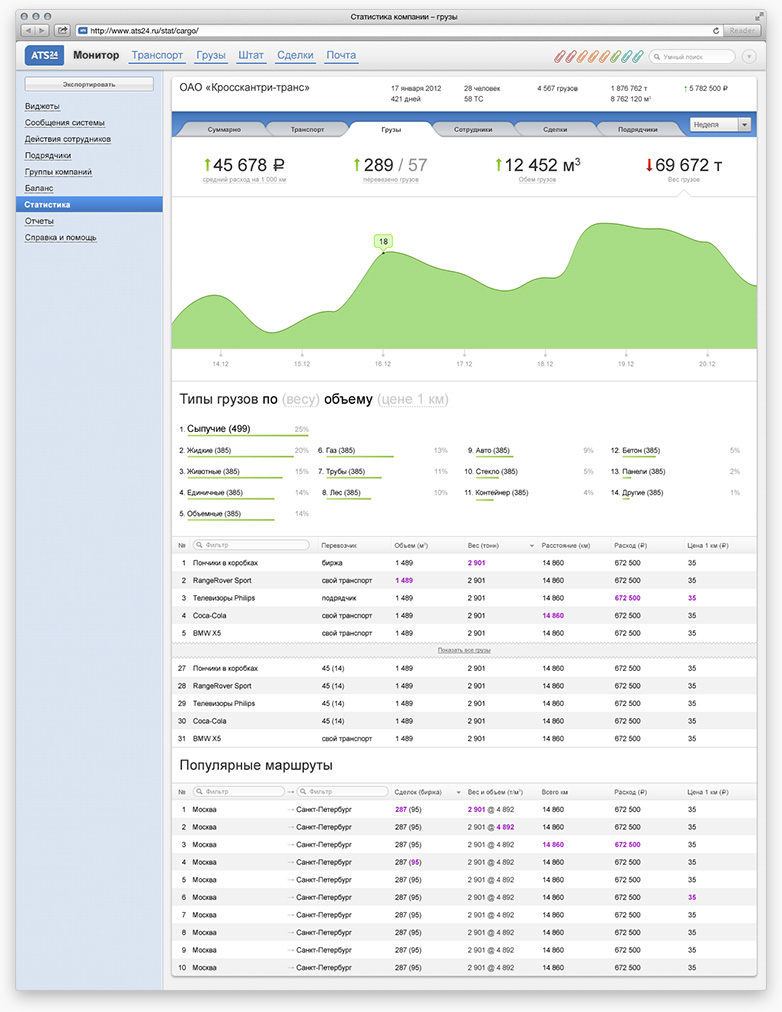This screenshot has width=782, height=1012.
Task: Switch to the Сделки statistics tab
Action: coord(555,129)
